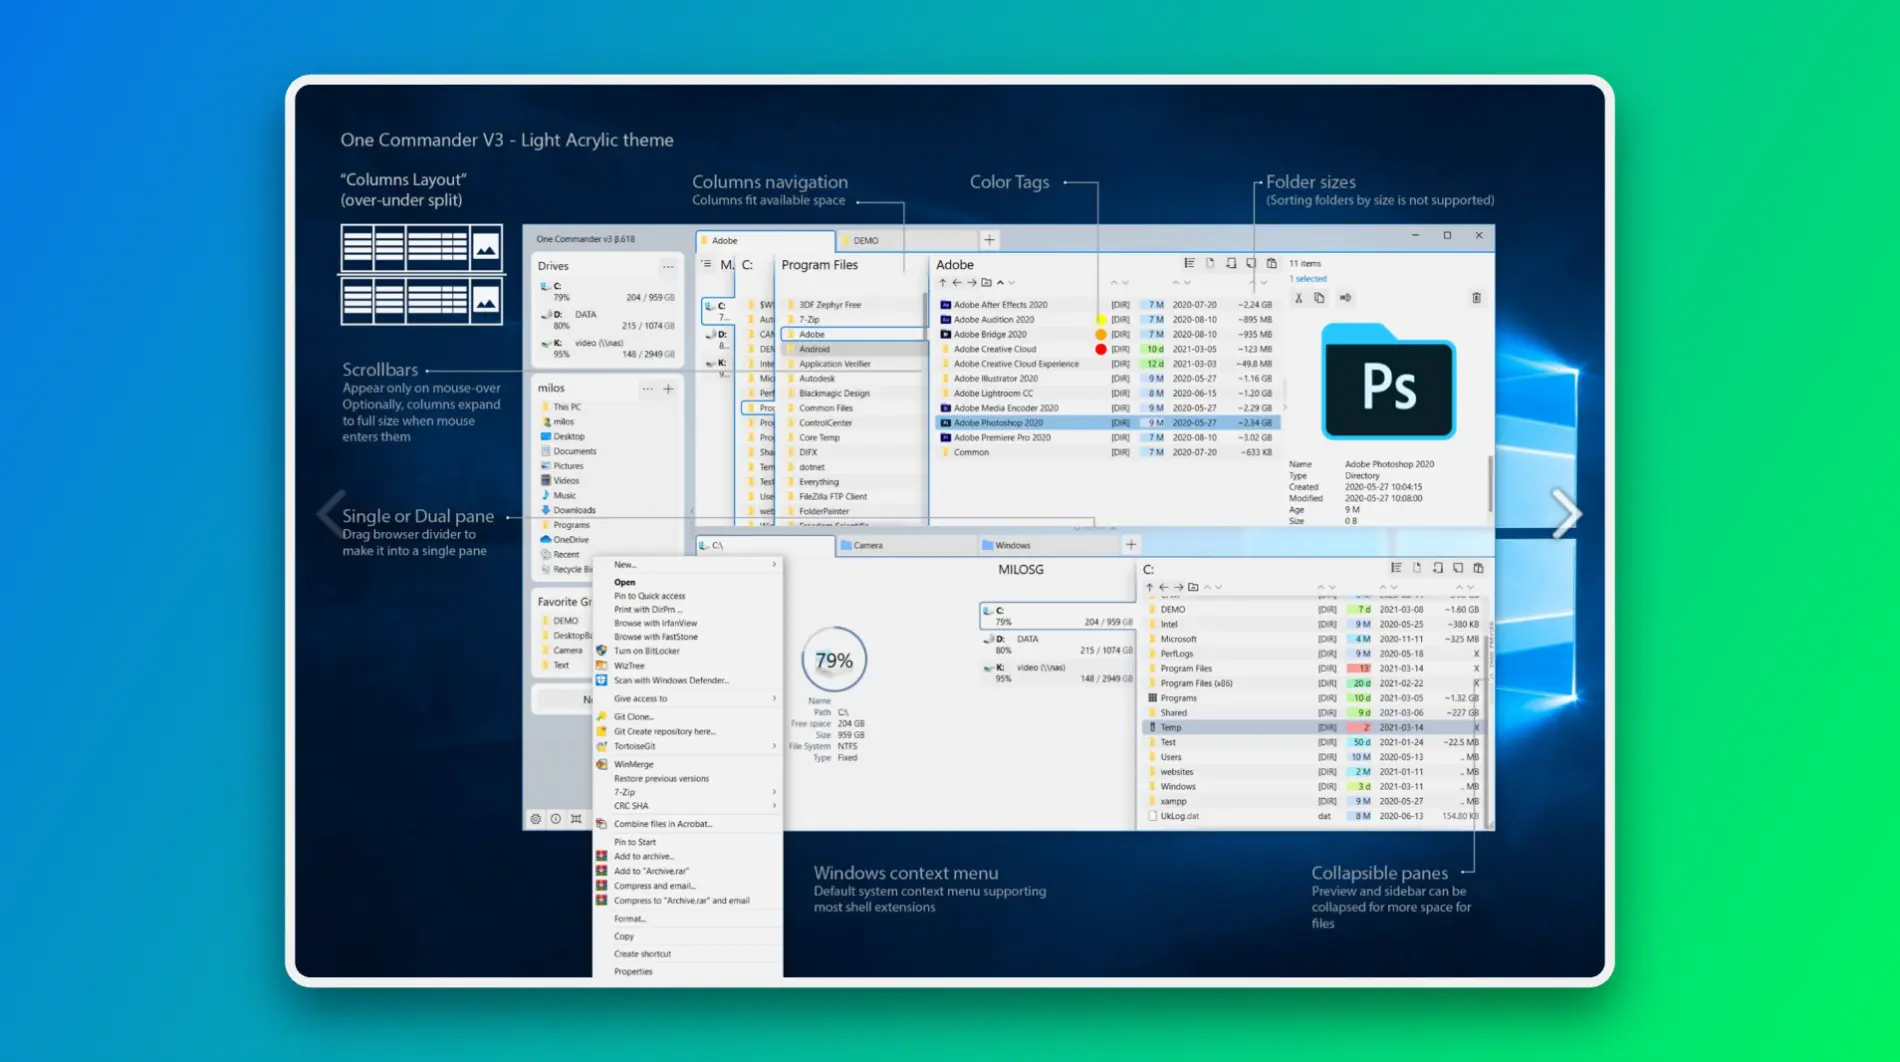Screen dimensions: 1900x1062
Task: Click the paste clipboard icon in the lower C: pane
Action: (x=1478, y=568)
